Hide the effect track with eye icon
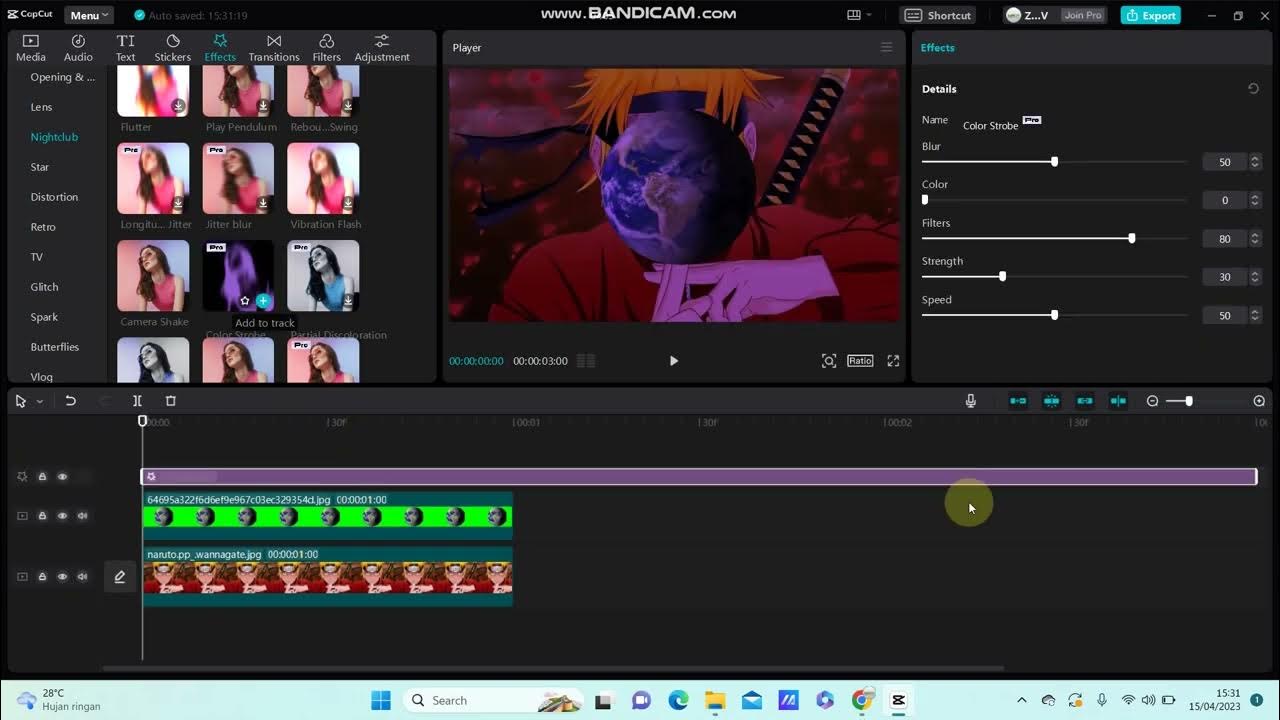This screenshot has height=720, width=1280. (62, 477)
